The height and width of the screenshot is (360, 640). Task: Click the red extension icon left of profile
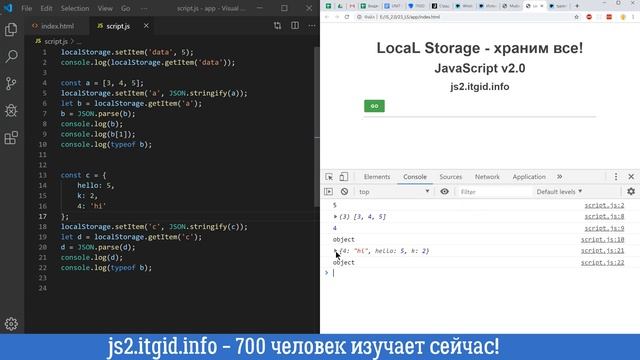[x=609, y=17]
